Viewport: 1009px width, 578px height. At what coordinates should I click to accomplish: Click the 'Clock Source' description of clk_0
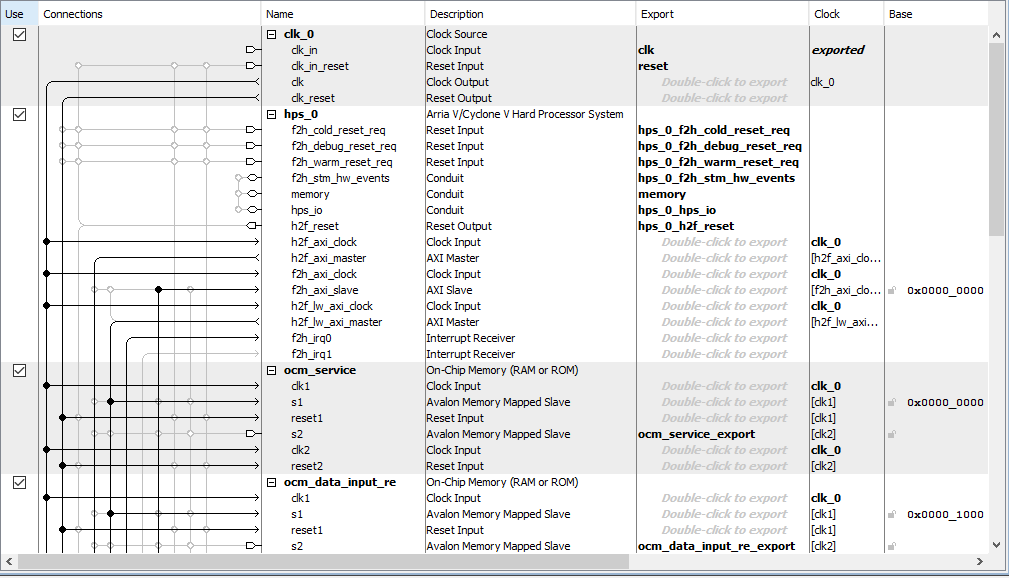pos(456,34)
